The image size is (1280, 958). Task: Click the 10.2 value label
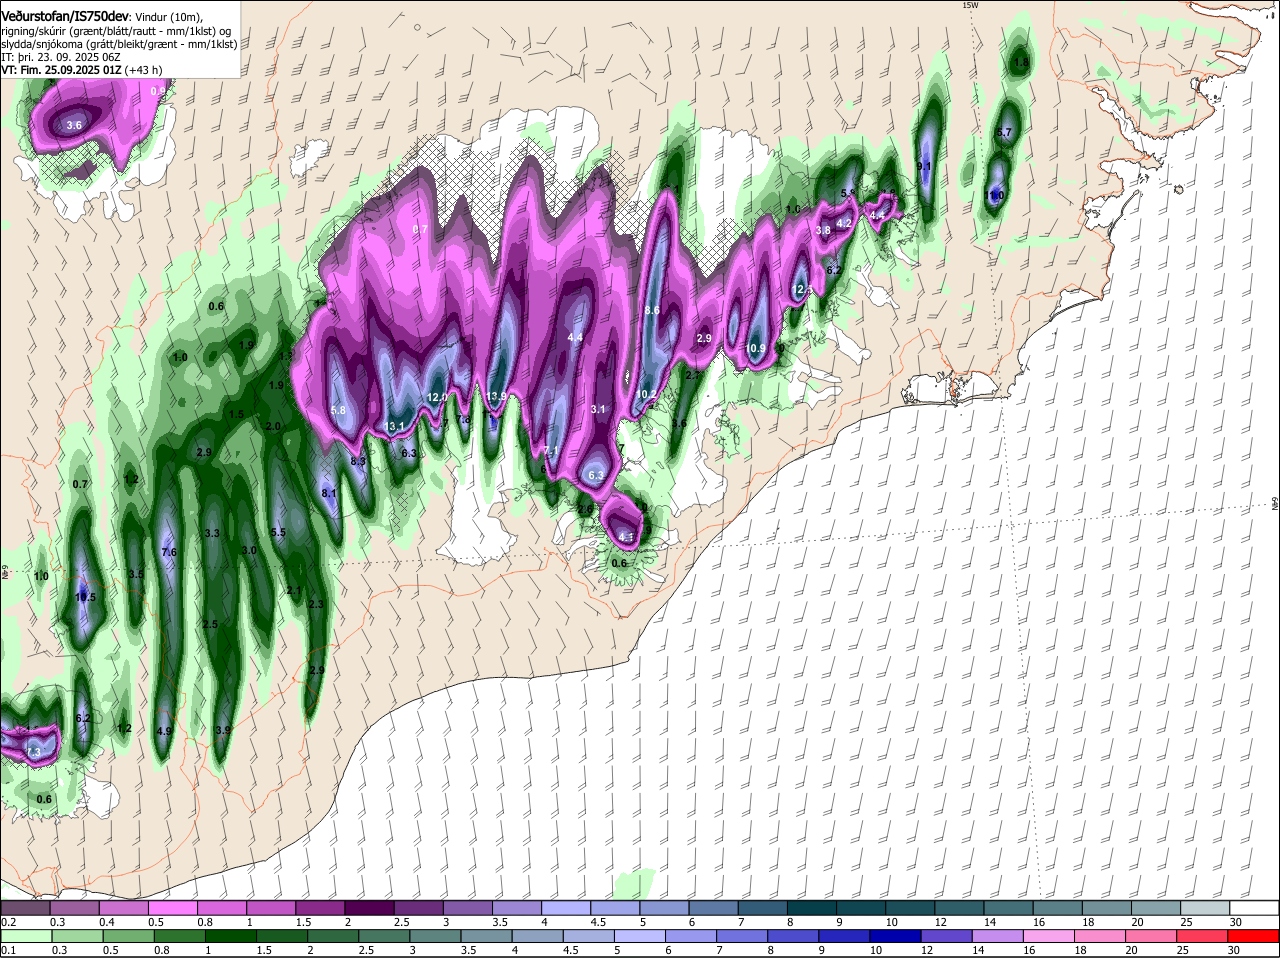point(647,395)
